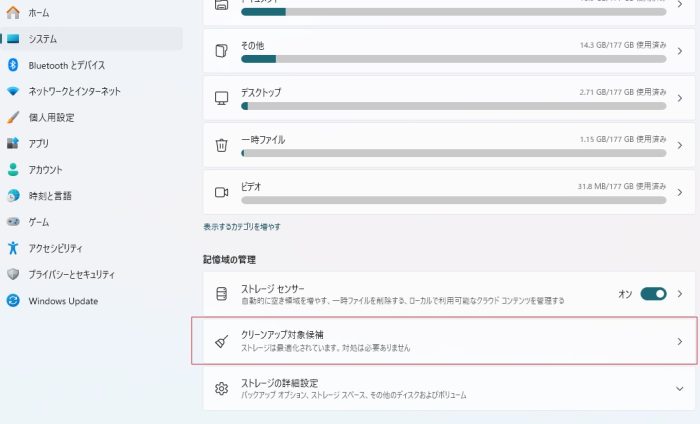Viewport: 700px width, 424px height.
Task: Open the ストレージ センサー row label
Action: 272,289
